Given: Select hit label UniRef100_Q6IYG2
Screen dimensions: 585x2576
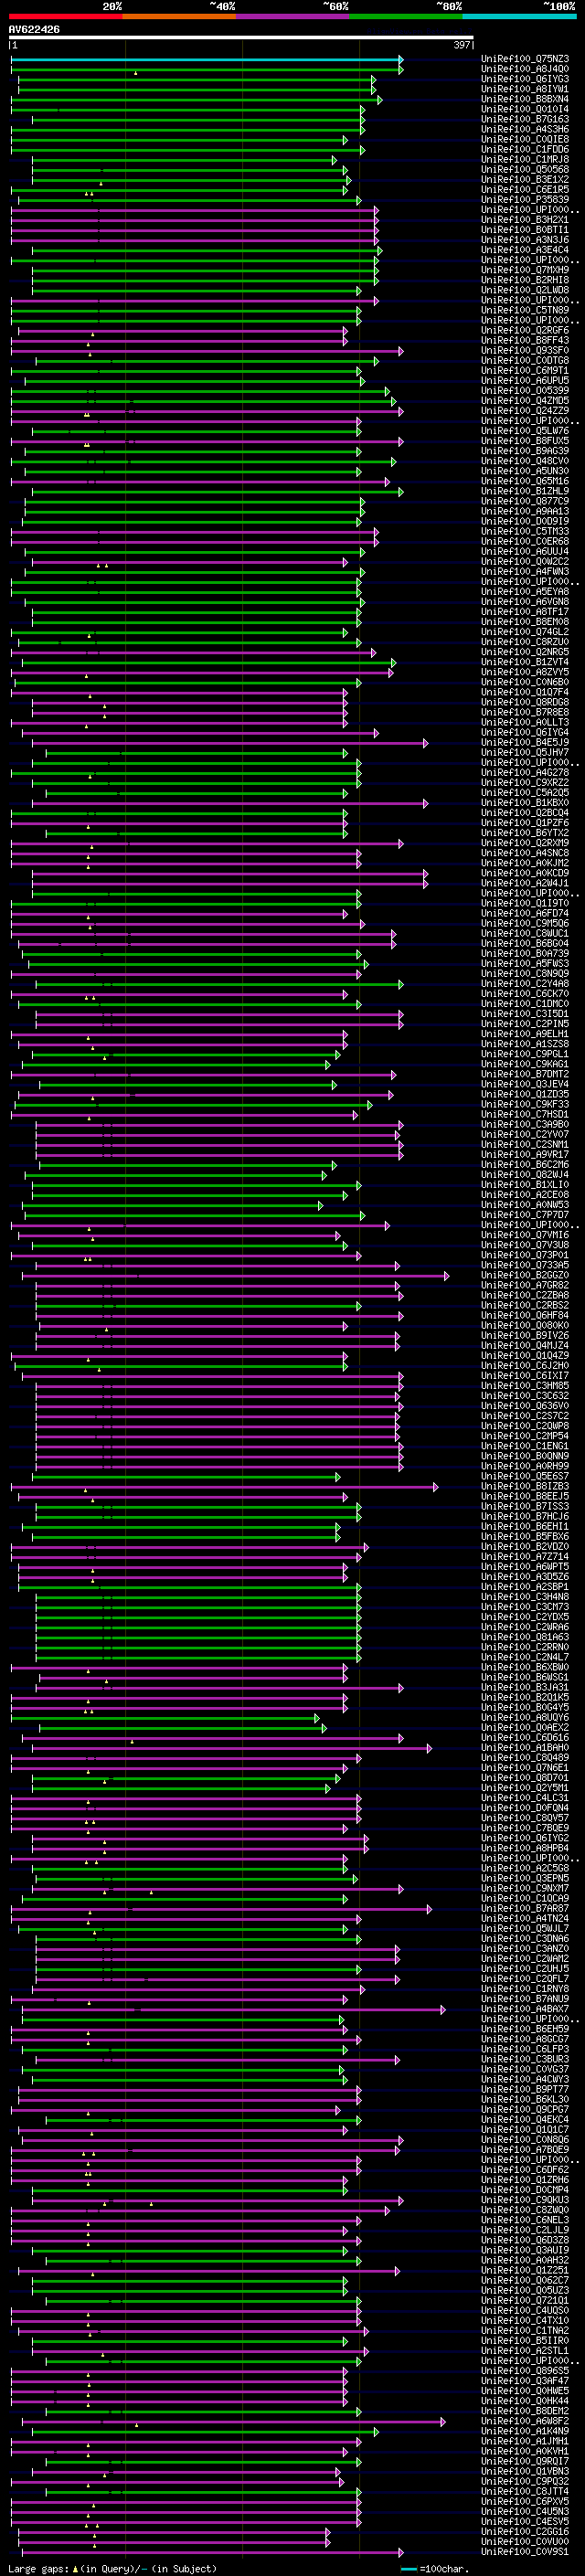Looking at the screenshot, I should (x=525, y=1838).
